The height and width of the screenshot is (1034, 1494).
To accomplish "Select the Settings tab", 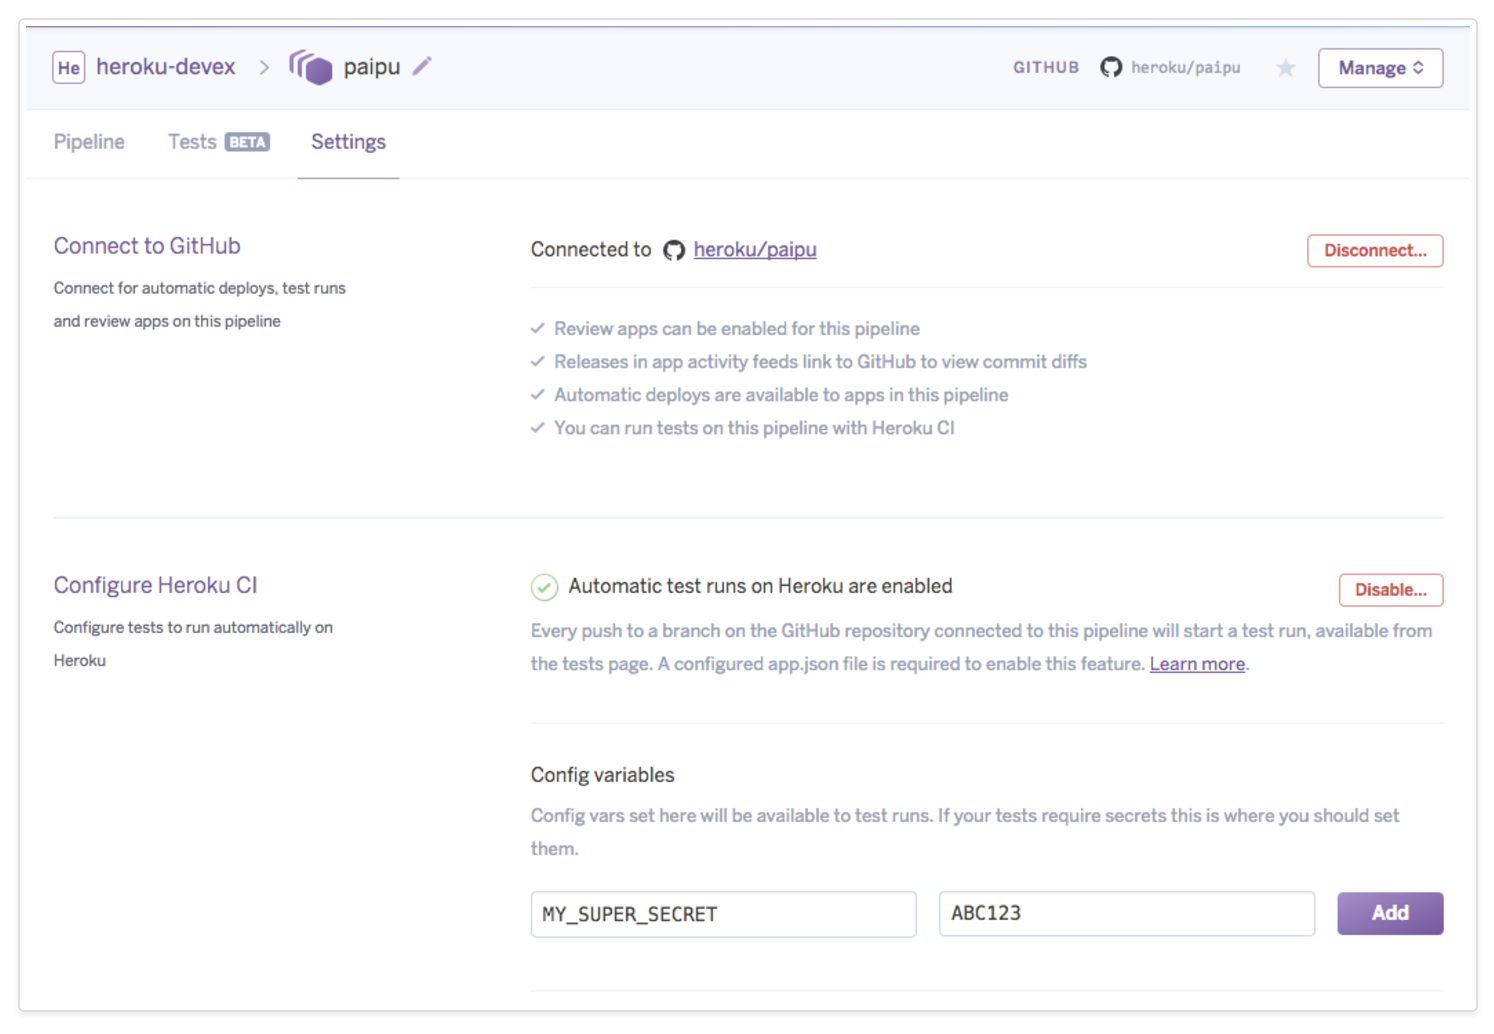I will 348,142.
